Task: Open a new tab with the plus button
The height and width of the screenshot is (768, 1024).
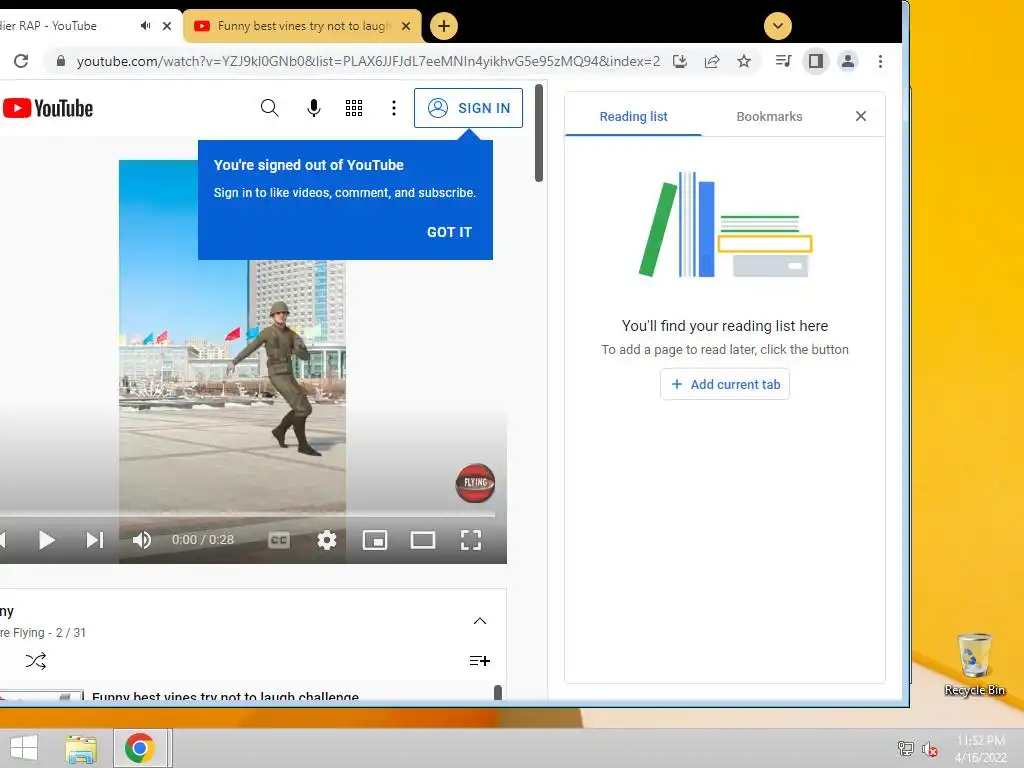Action: tap(444, 26)
